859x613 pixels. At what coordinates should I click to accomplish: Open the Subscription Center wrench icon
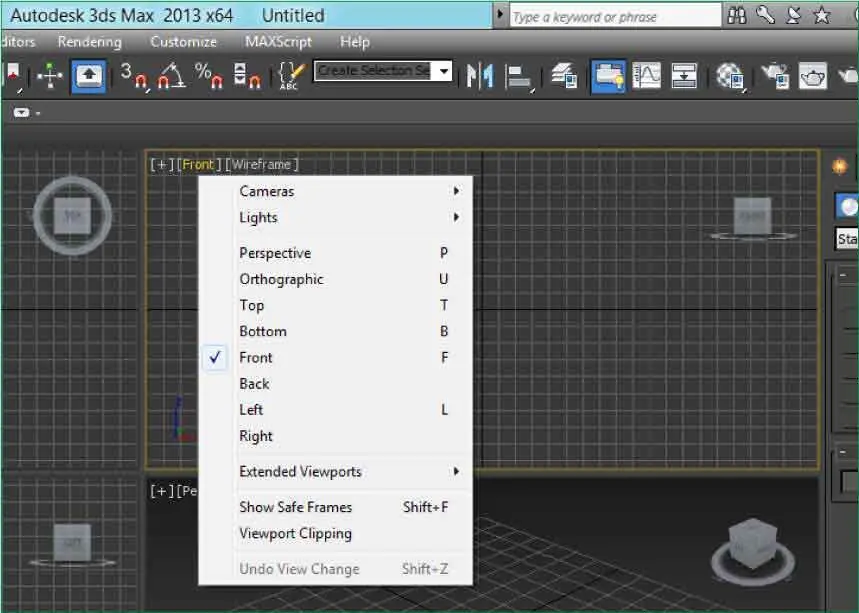point(765,15)
